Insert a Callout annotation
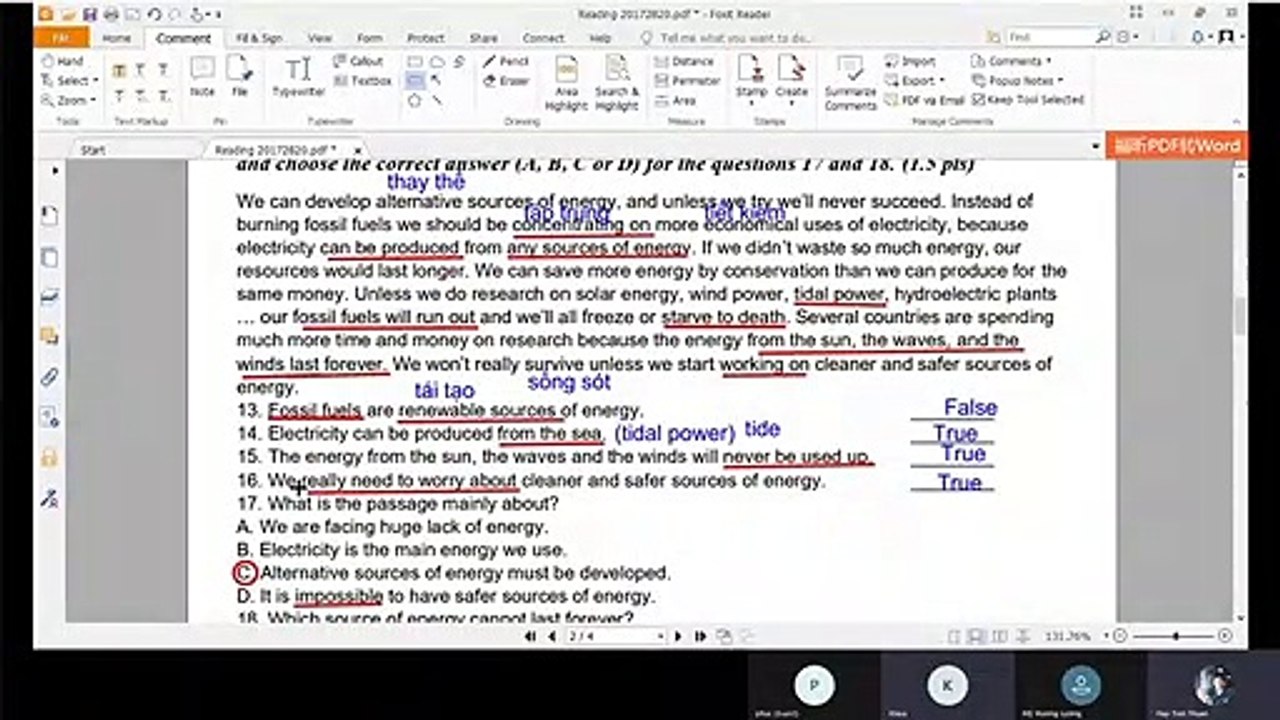1280x720 pixels. pos(358,62)
